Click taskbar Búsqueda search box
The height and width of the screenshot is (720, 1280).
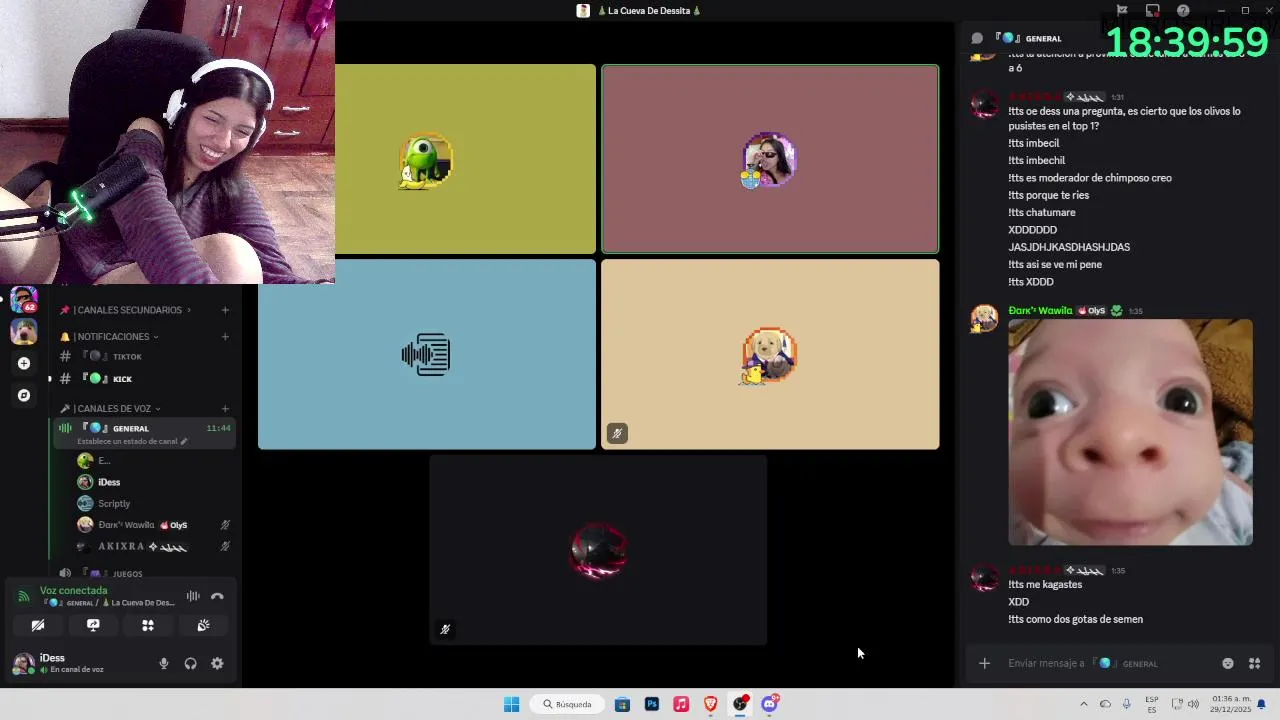point(568,704)
